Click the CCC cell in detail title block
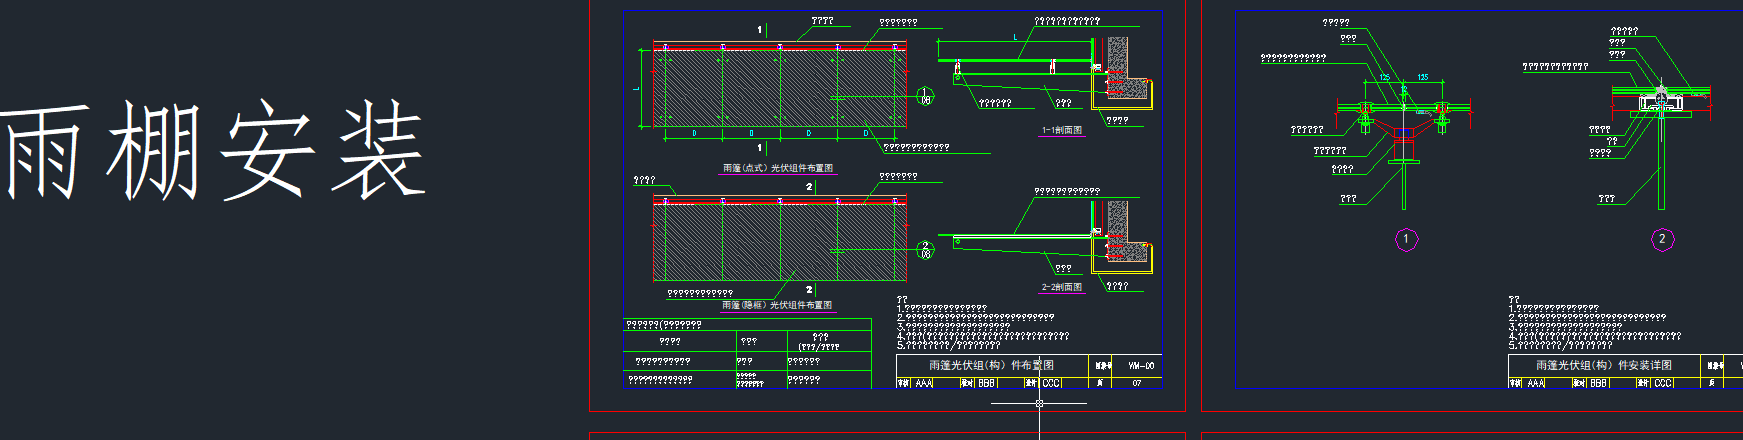This screenshot has height=440, width=1743. (x=1662, y=383)
